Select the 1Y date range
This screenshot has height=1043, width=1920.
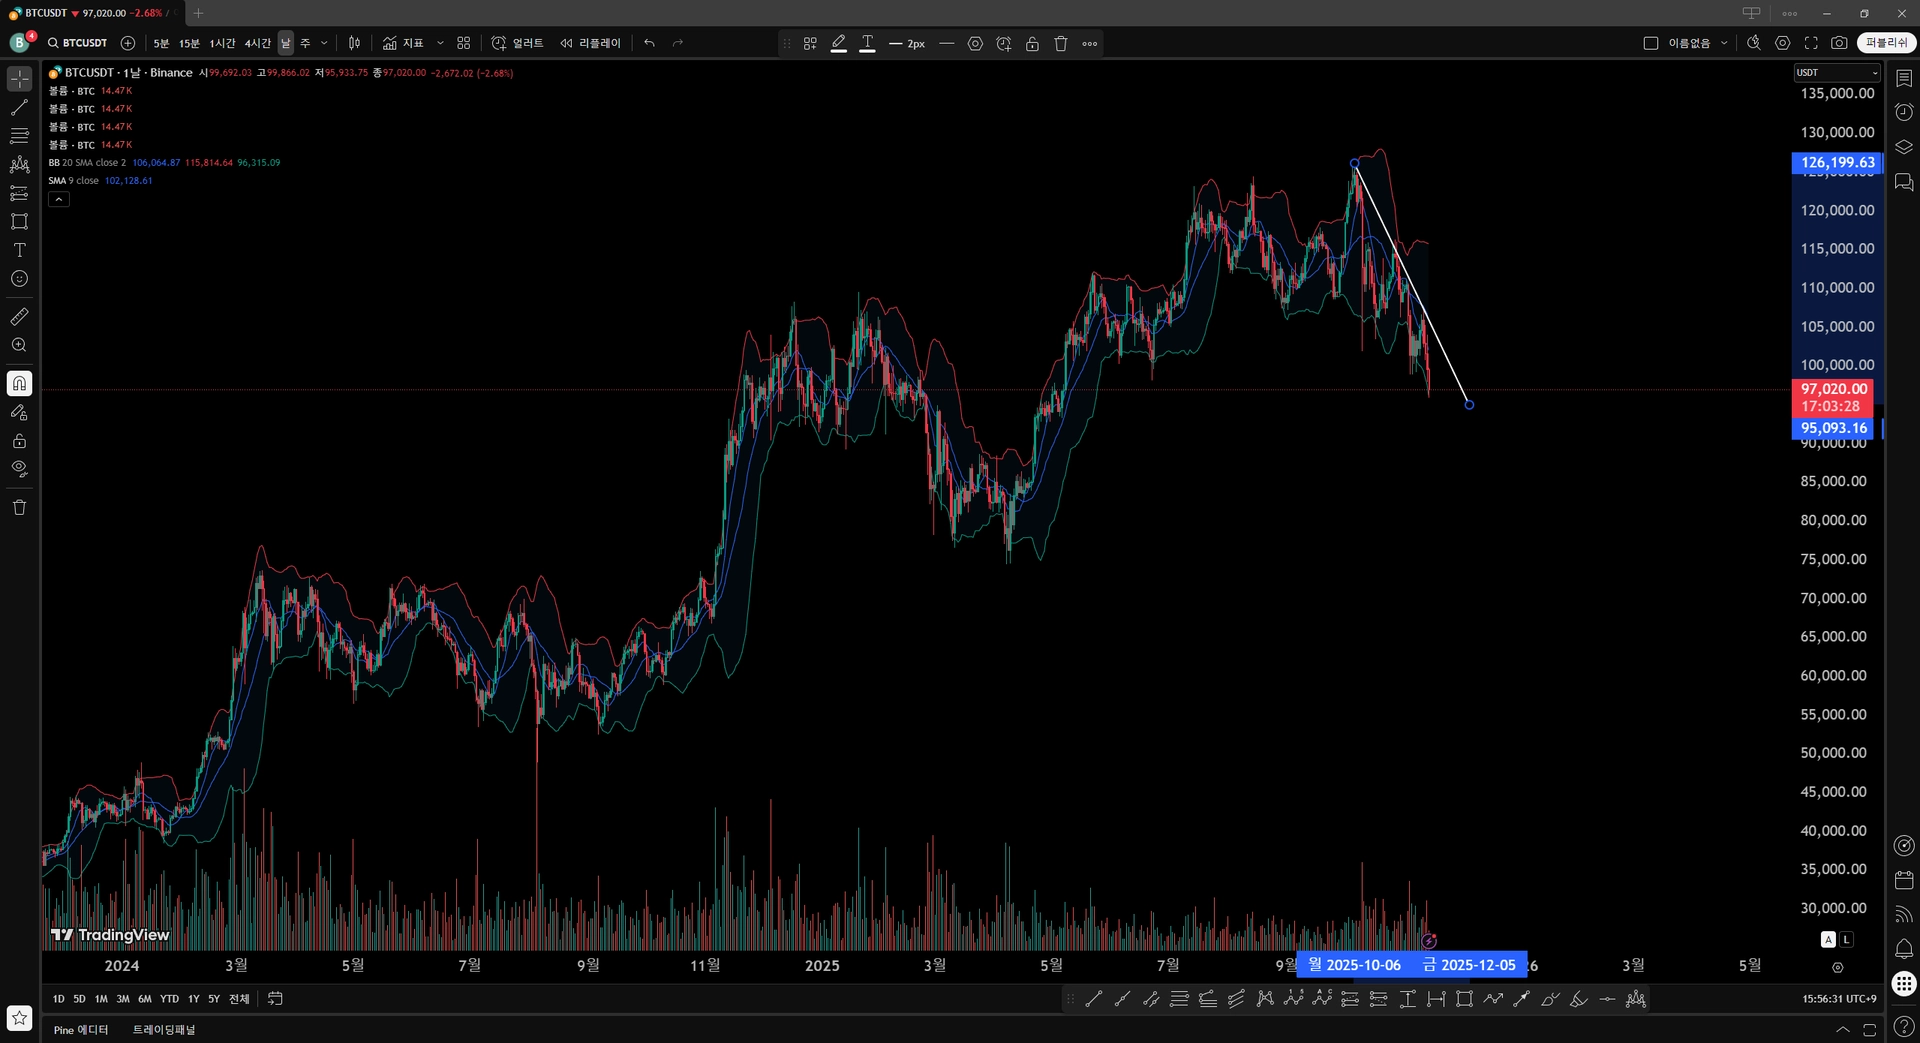tap(194, 999)
